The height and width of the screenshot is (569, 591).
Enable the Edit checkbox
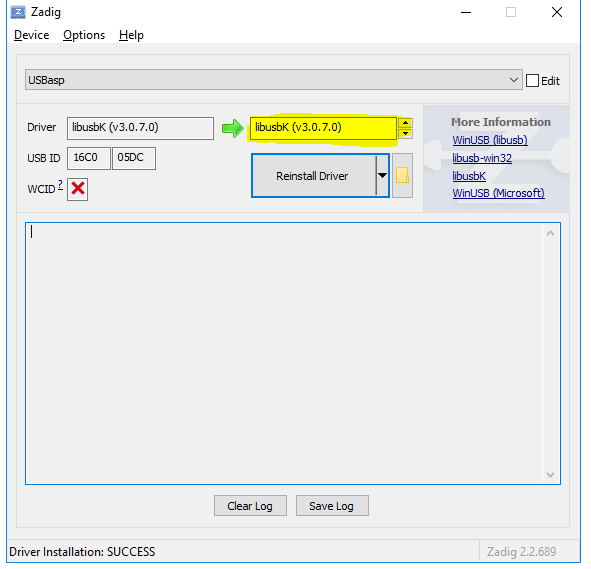coord(532,81)
